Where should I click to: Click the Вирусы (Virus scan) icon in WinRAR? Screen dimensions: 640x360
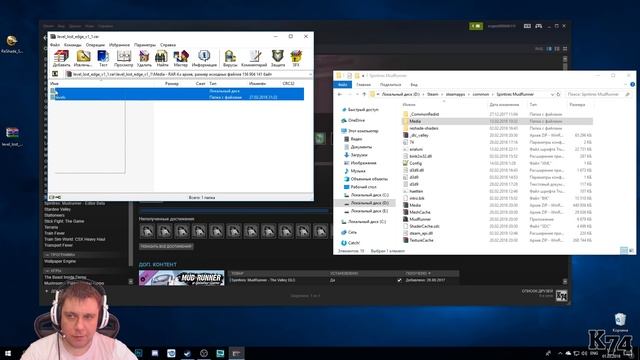(230, 58)
